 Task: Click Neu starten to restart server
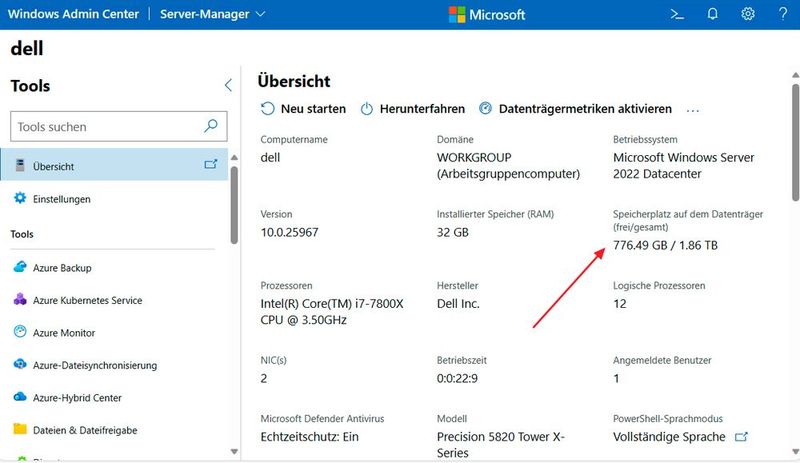[303, 109]
